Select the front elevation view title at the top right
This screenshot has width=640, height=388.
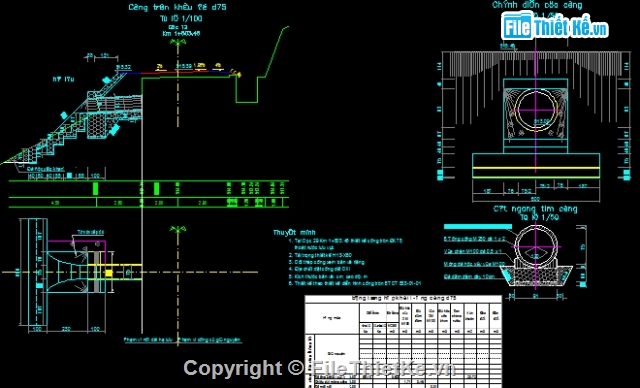[x=537, y=5]
